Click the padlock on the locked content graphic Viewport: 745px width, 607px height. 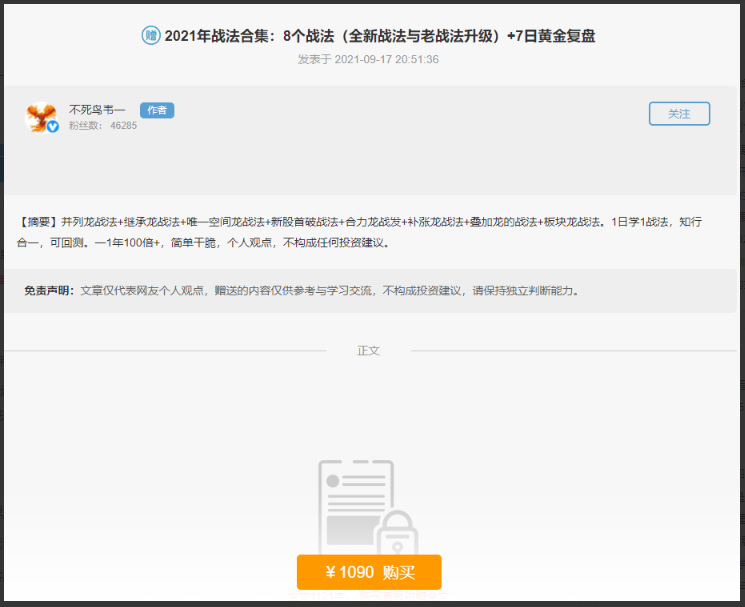[397, 535]
